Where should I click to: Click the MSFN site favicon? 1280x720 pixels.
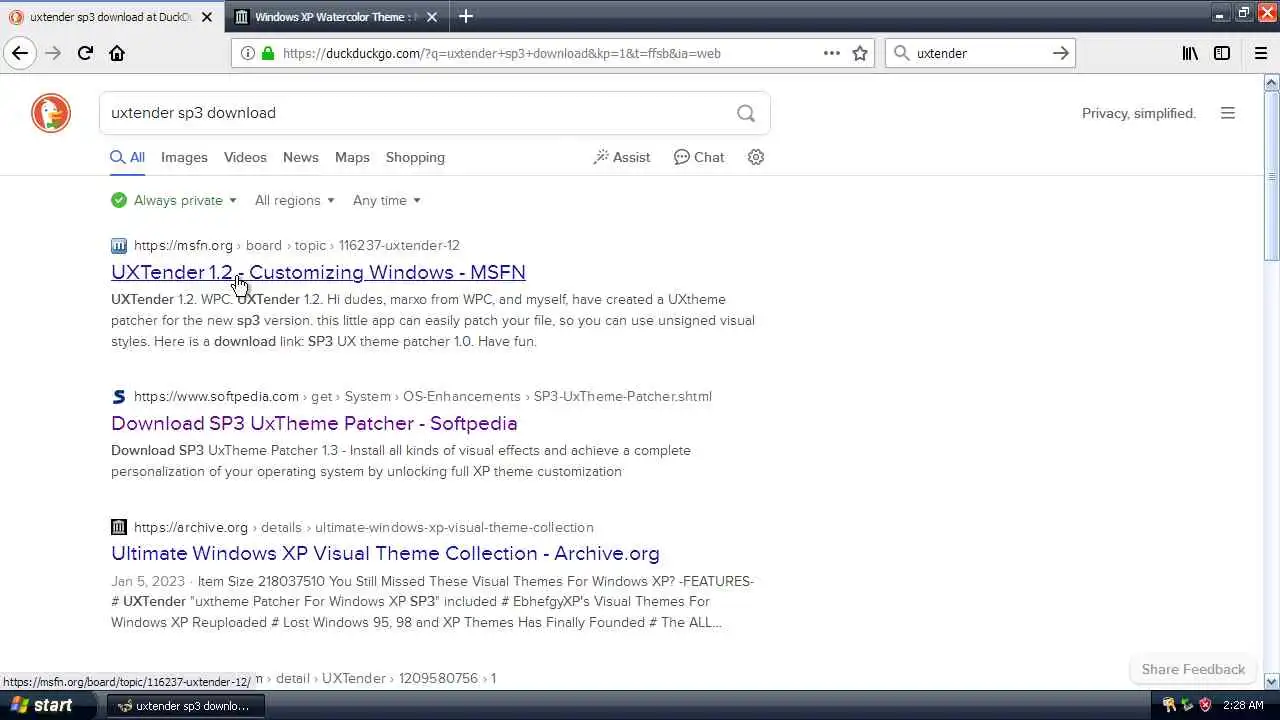point(119,245)
